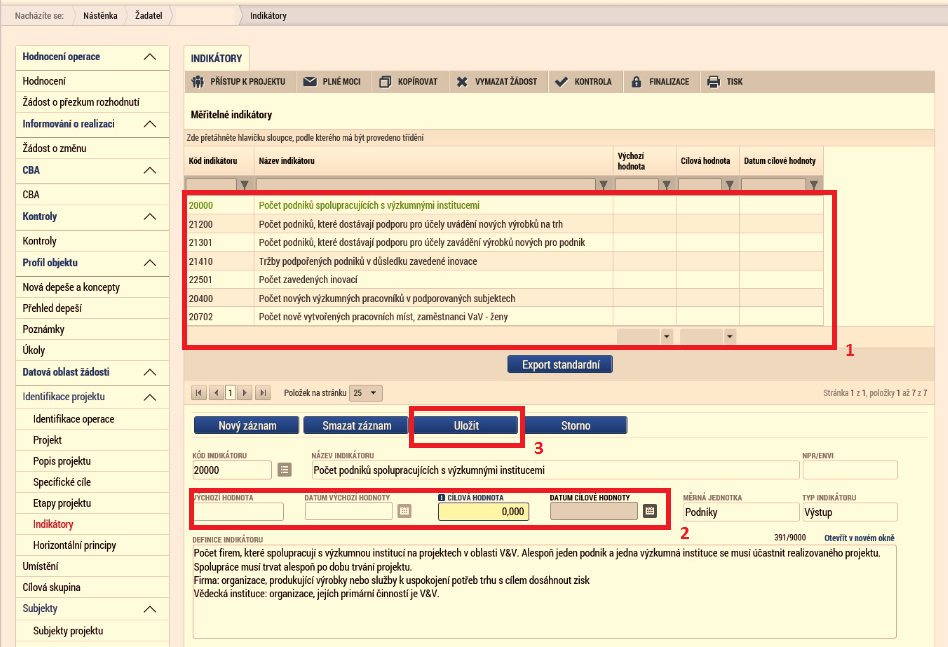
Task: Go to next page of the grid
Action: (244, 393)
